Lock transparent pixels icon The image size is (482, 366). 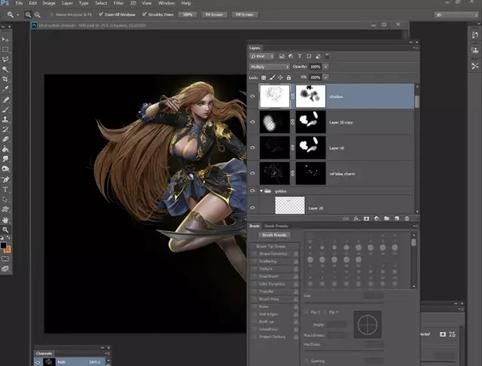click(263, 77)
